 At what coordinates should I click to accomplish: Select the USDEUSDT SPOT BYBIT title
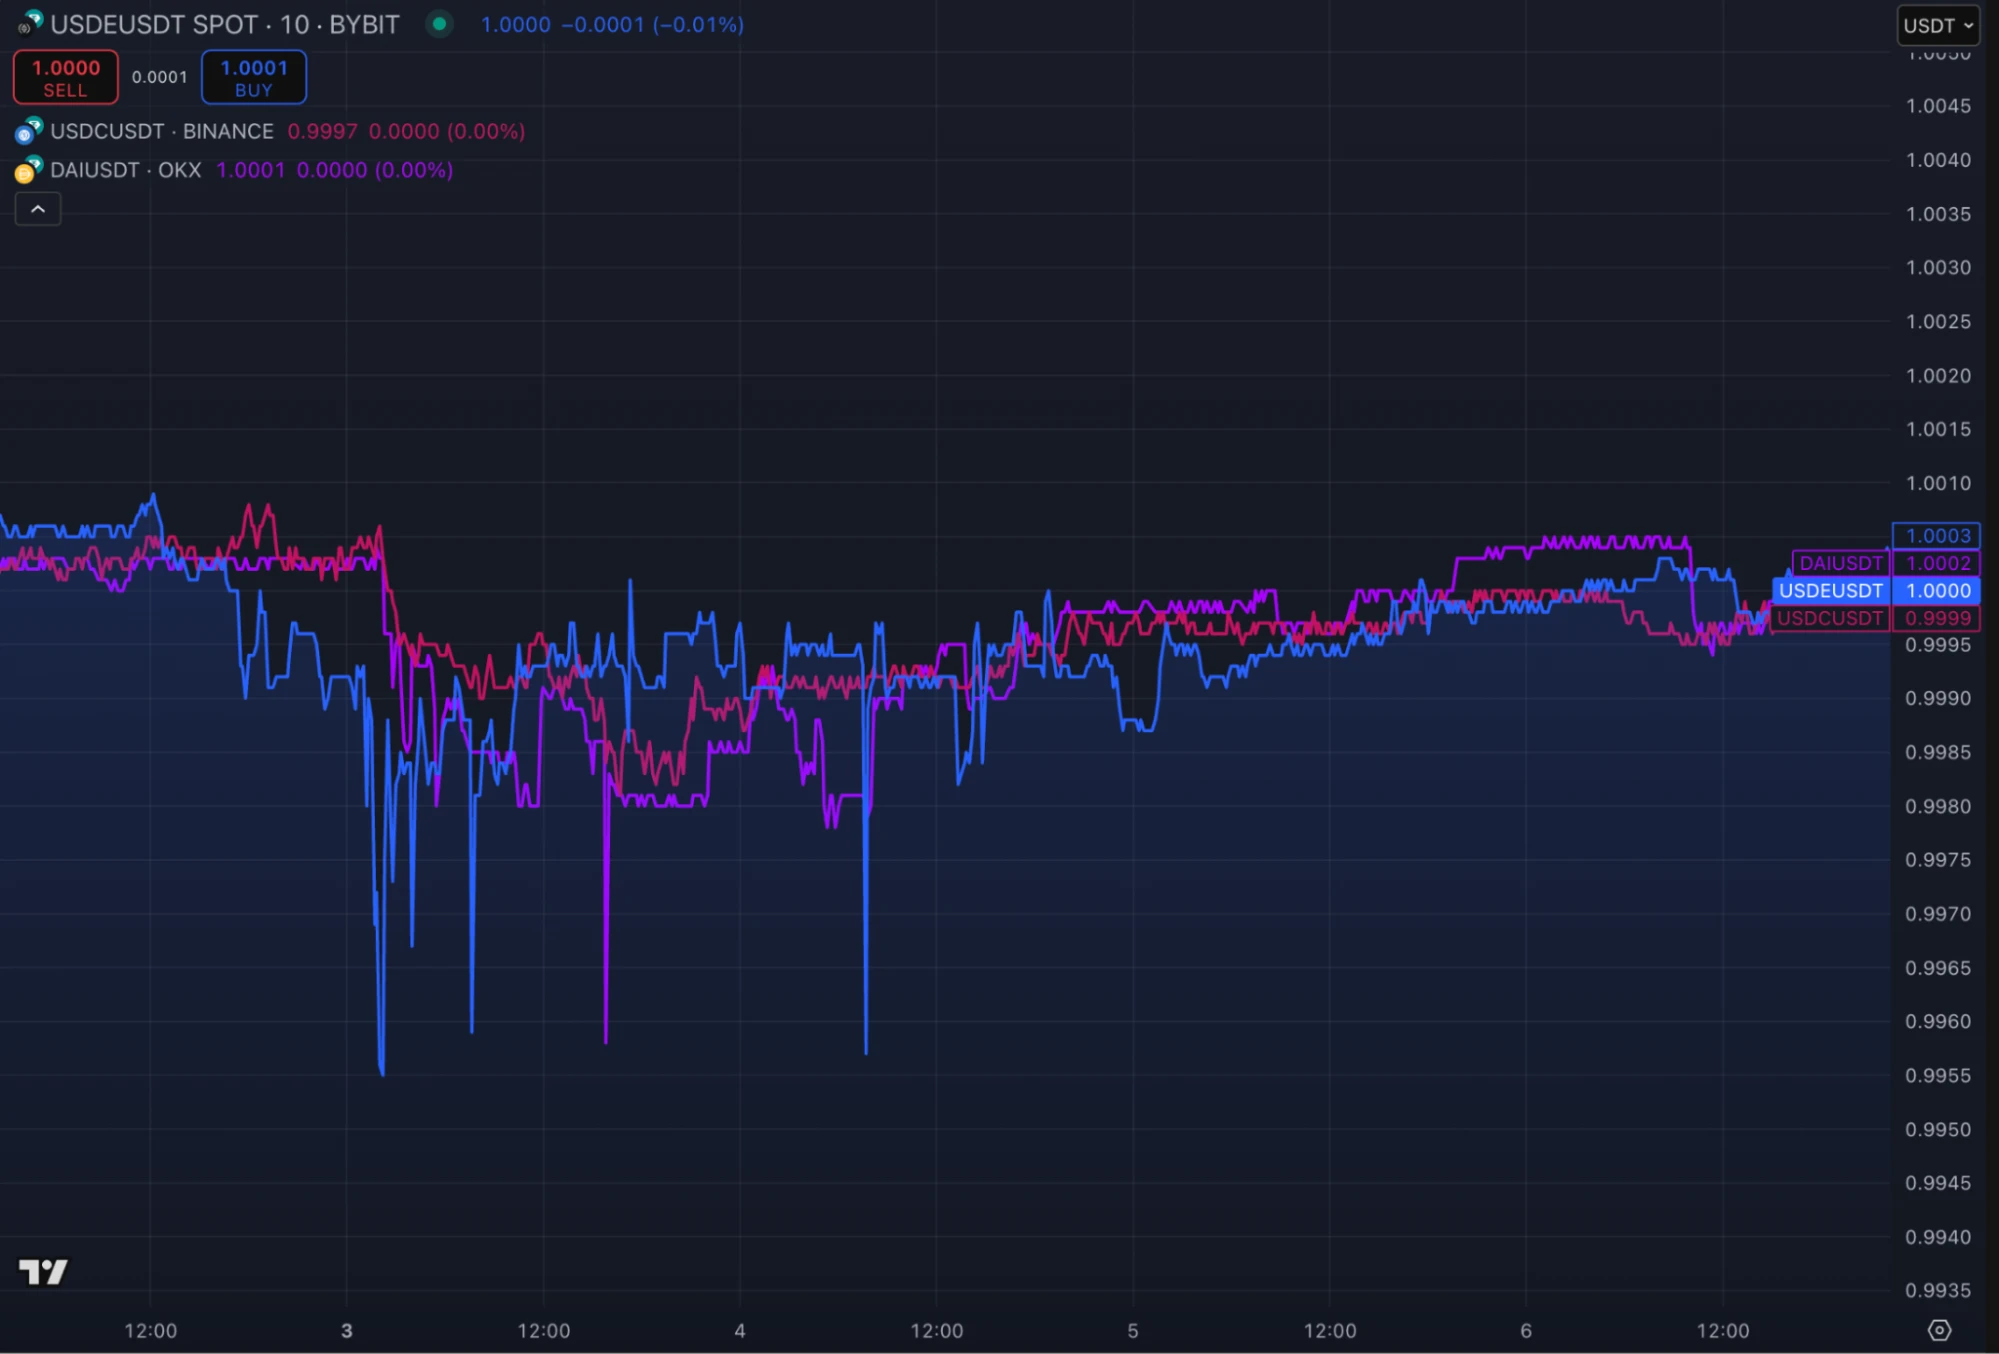pos(225,24)
